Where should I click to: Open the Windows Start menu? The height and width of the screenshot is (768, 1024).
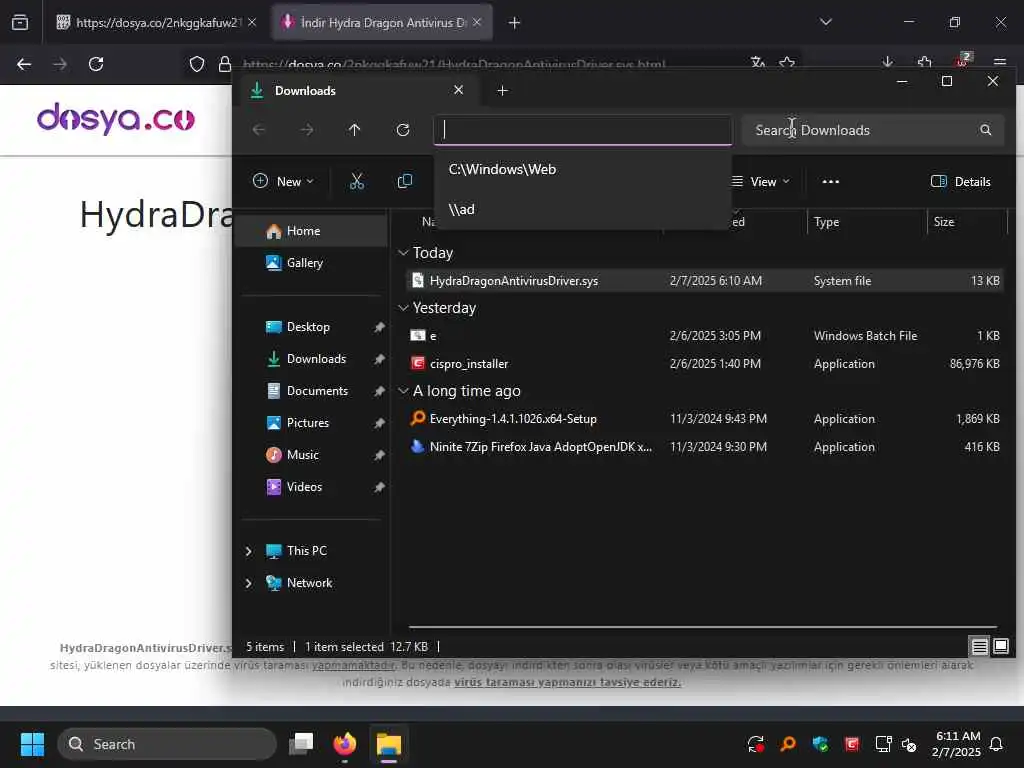tap(32, 744)
